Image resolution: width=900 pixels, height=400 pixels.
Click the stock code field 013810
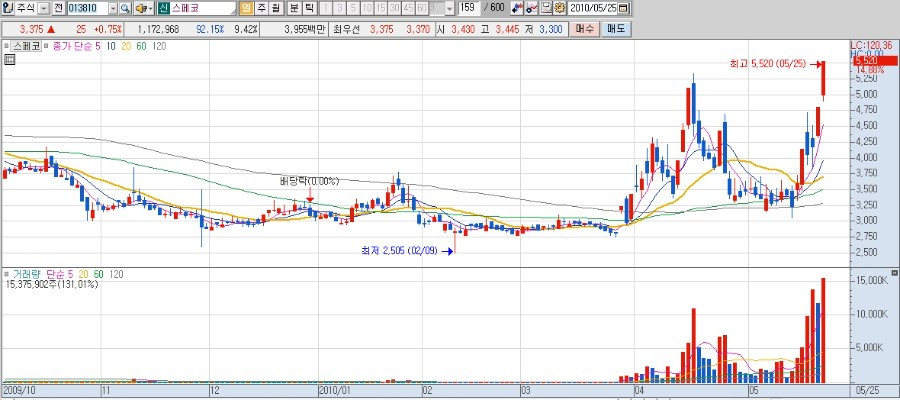87,9
